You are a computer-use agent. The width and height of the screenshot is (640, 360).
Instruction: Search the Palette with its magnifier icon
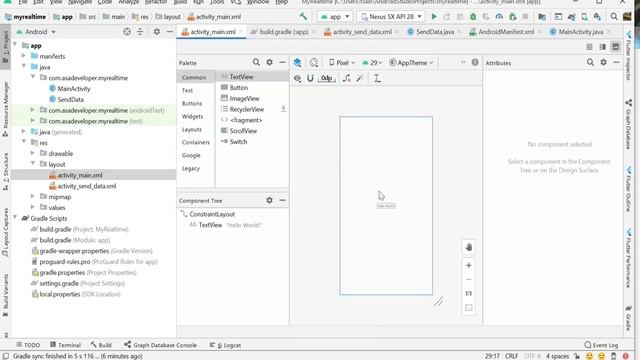(256, 62)
